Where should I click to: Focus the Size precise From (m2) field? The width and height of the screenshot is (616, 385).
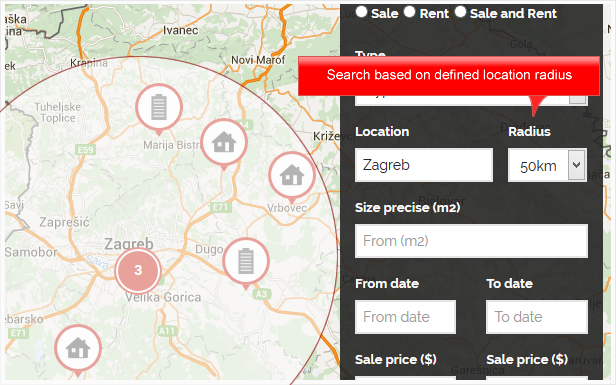tap(471, 241)
